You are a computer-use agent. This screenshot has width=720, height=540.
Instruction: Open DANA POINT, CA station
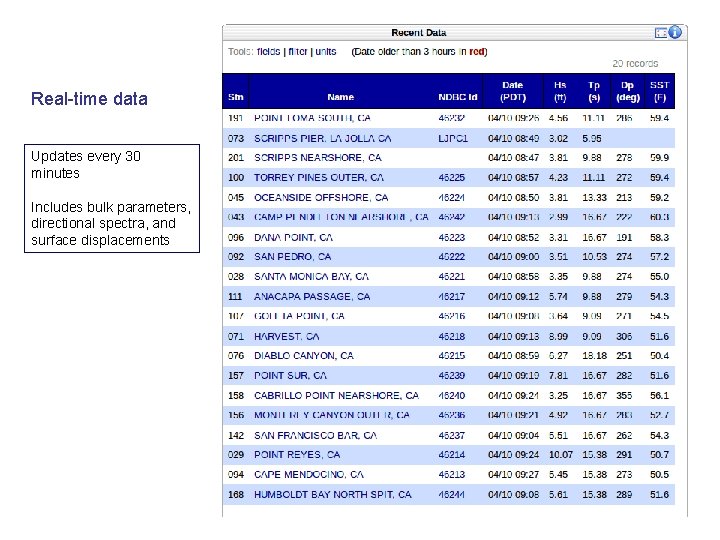click(293, 237)
